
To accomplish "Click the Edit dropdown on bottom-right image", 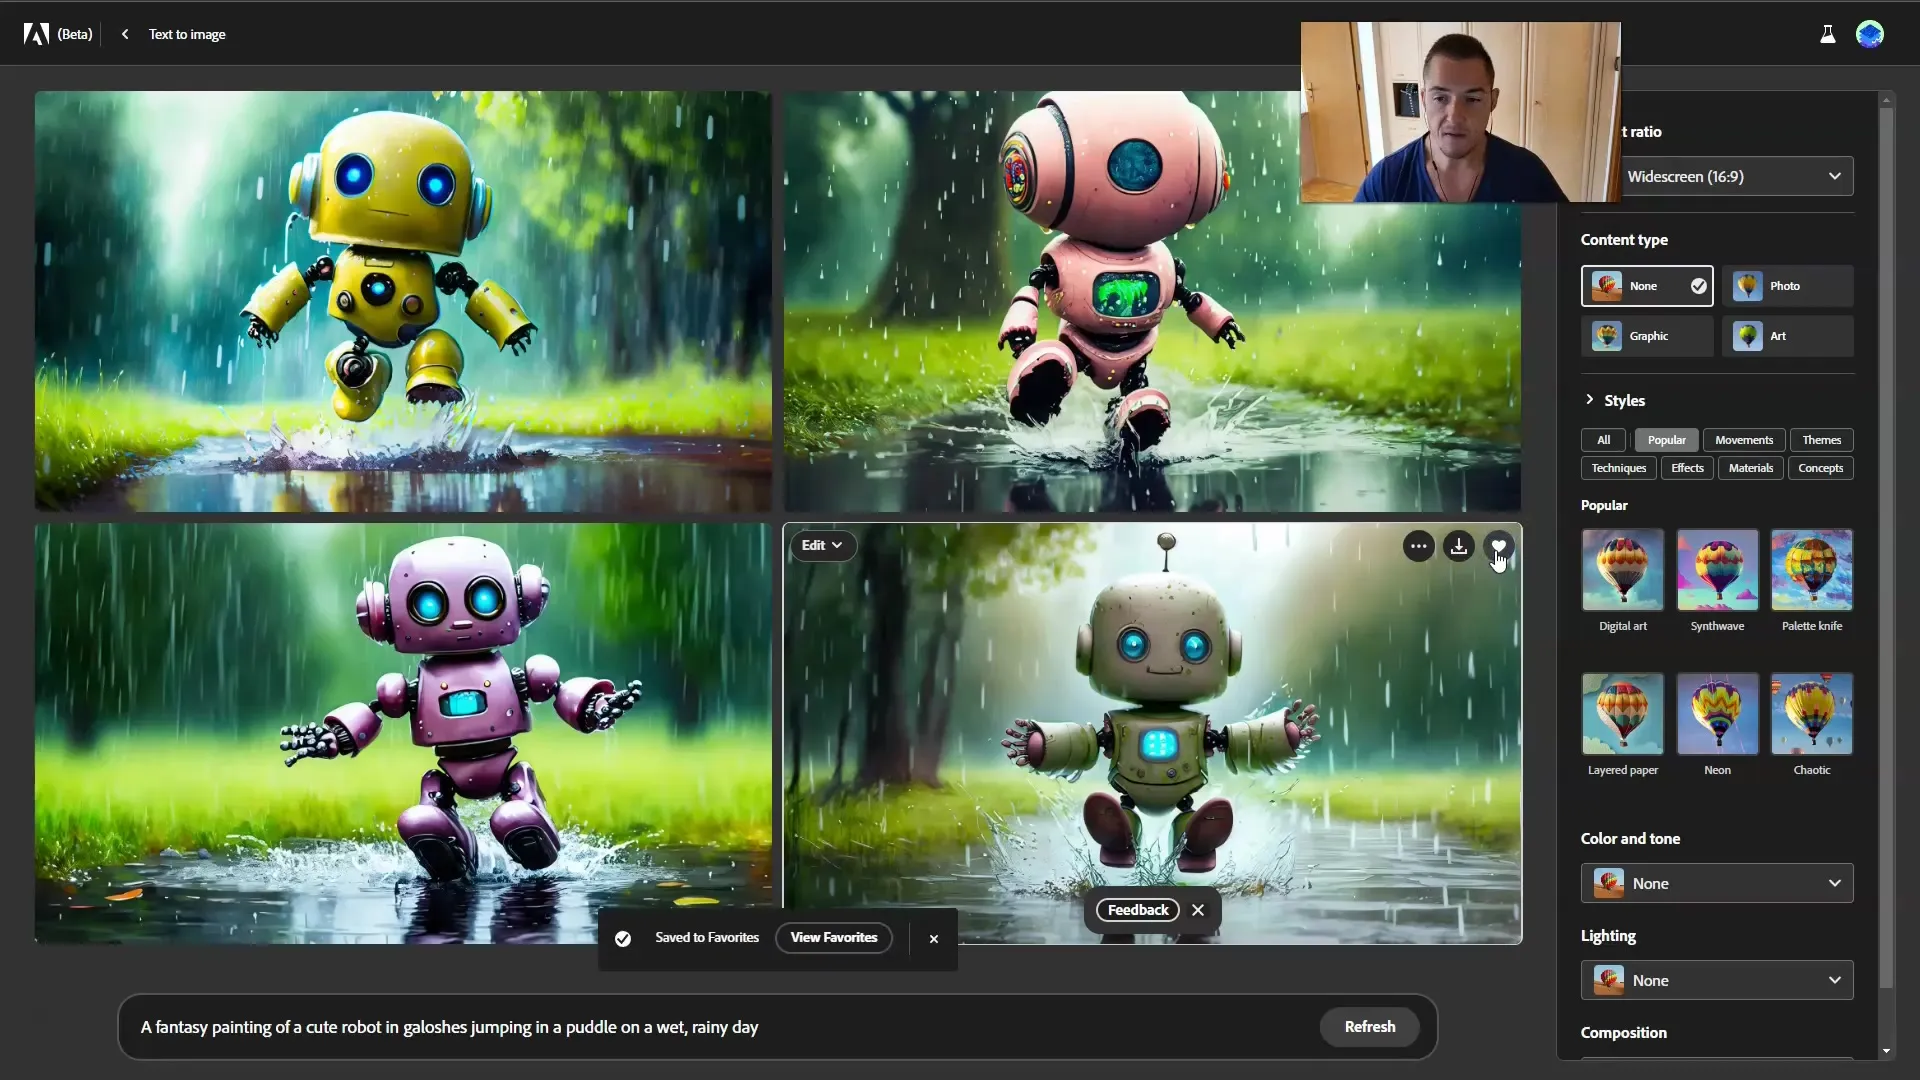I will pos(822,545).
